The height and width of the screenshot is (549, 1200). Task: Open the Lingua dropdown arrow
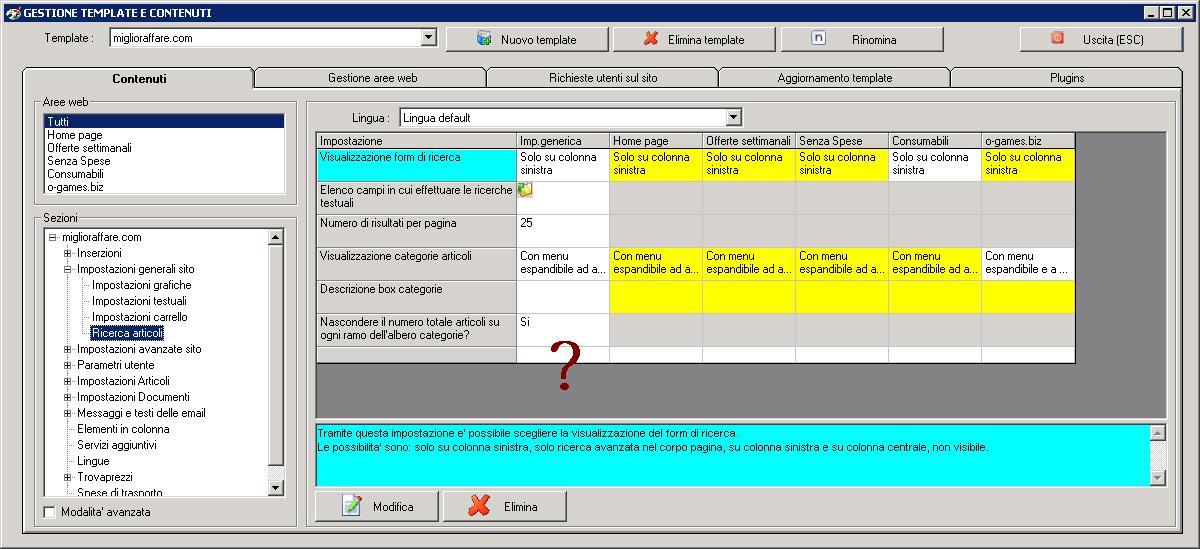point(733,117)
